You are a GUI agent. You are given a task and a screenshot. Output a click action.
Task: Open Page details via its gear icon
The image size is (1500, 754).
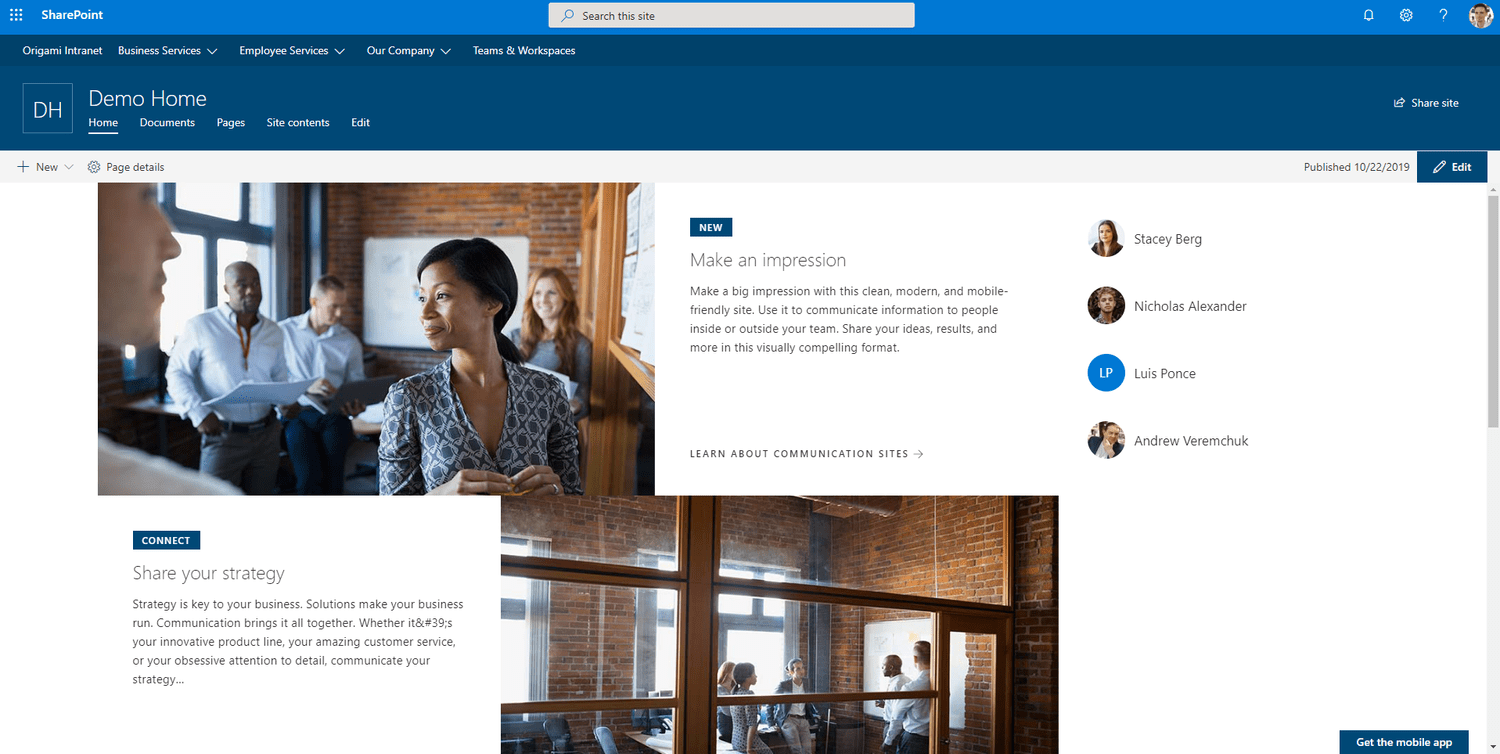[93, 167]
